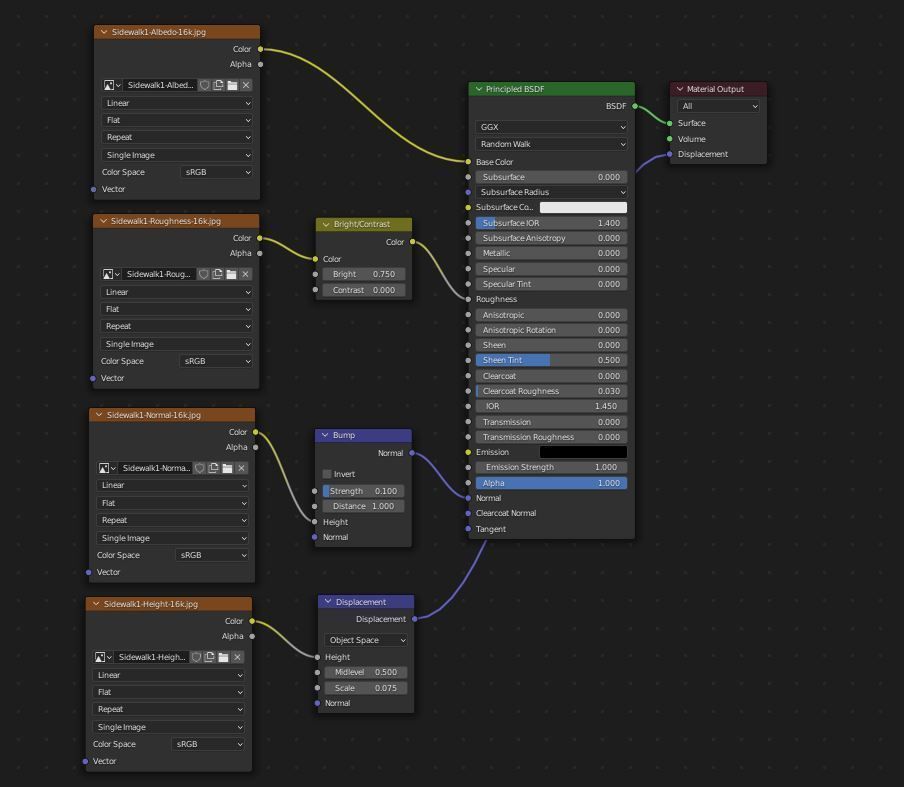Open image folder icon on Height node

pos(223,657)
